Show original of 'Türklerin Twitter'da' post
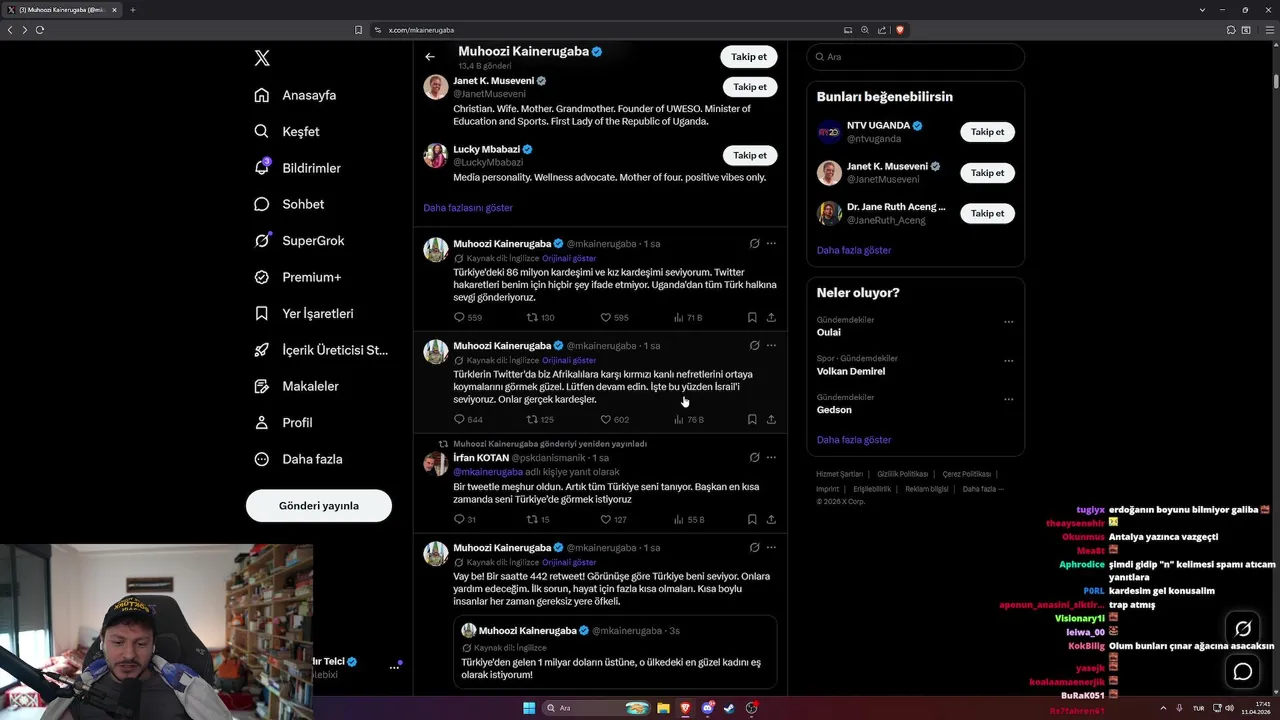The width and height of the screenshot is (1280, 720). pos(569,360)
